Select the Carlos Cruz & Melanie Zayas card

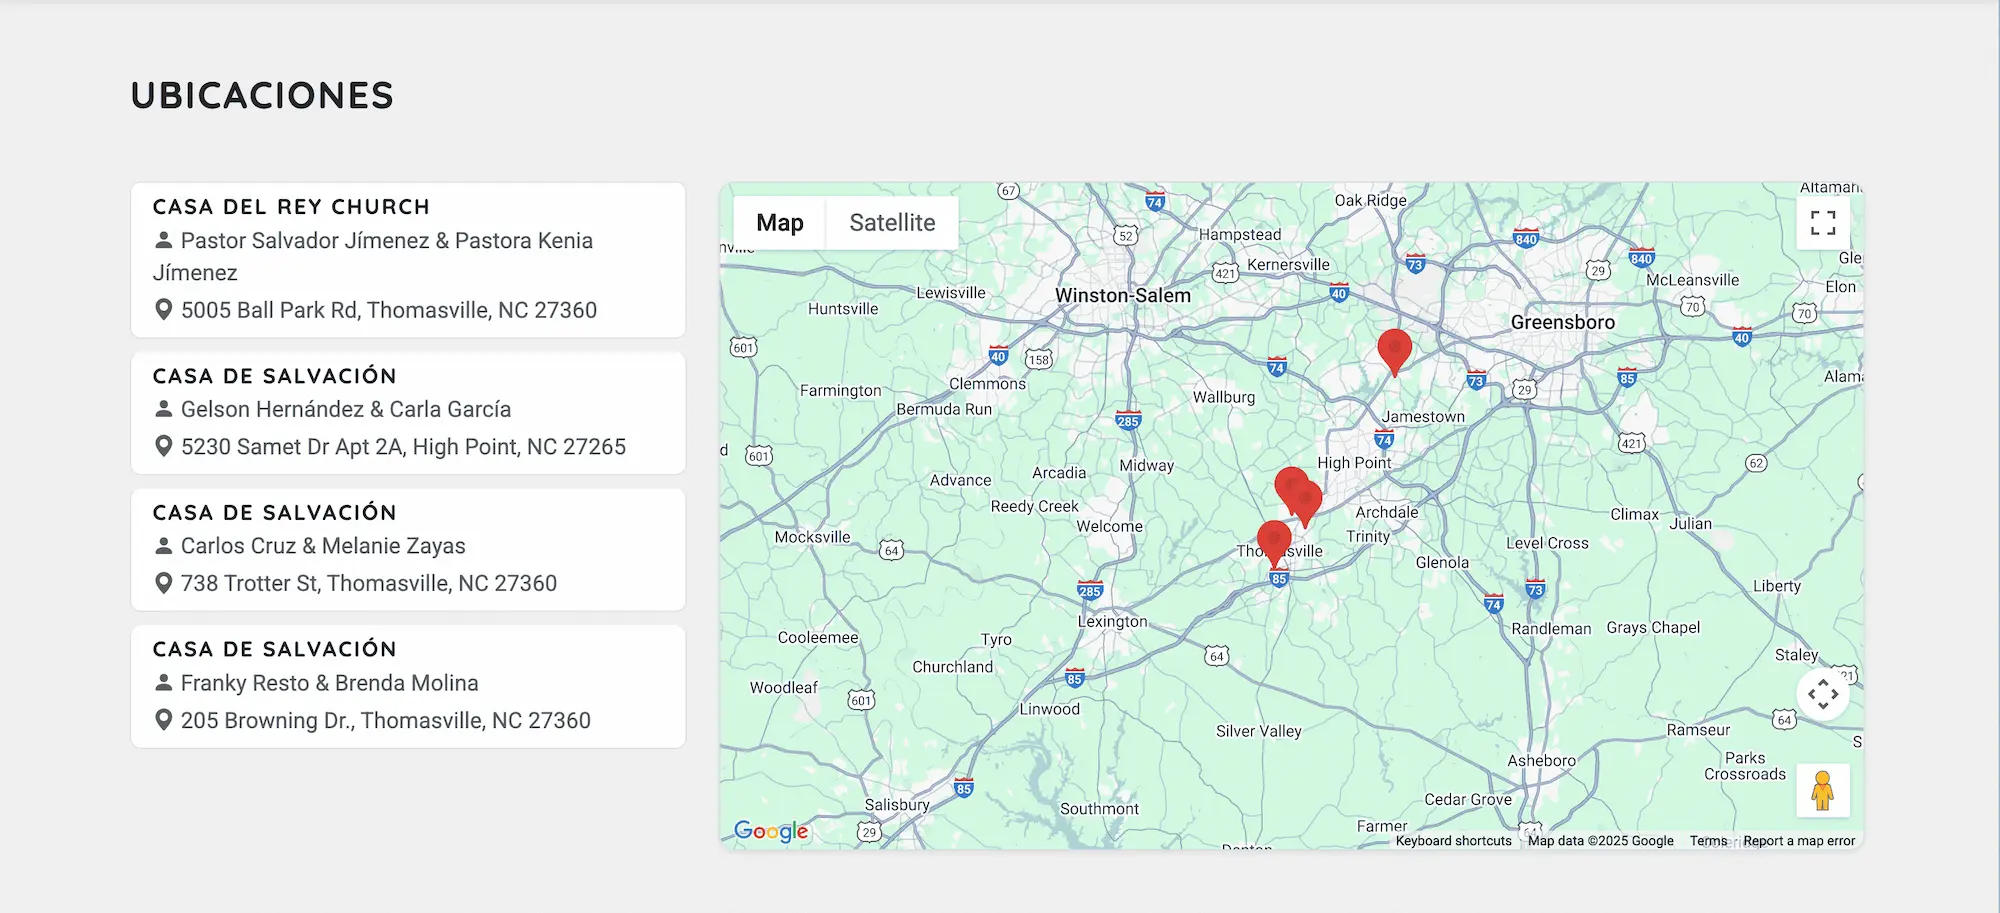tap(408, 549)
